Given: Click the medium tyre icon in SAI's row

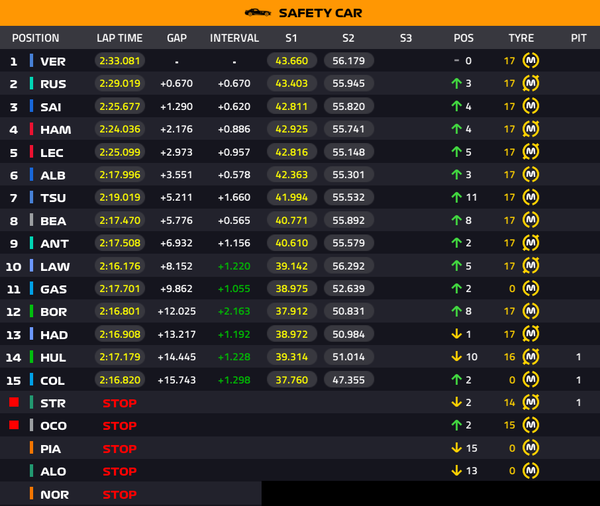Looking at the screenshot, I should click(x=531, y=106).
